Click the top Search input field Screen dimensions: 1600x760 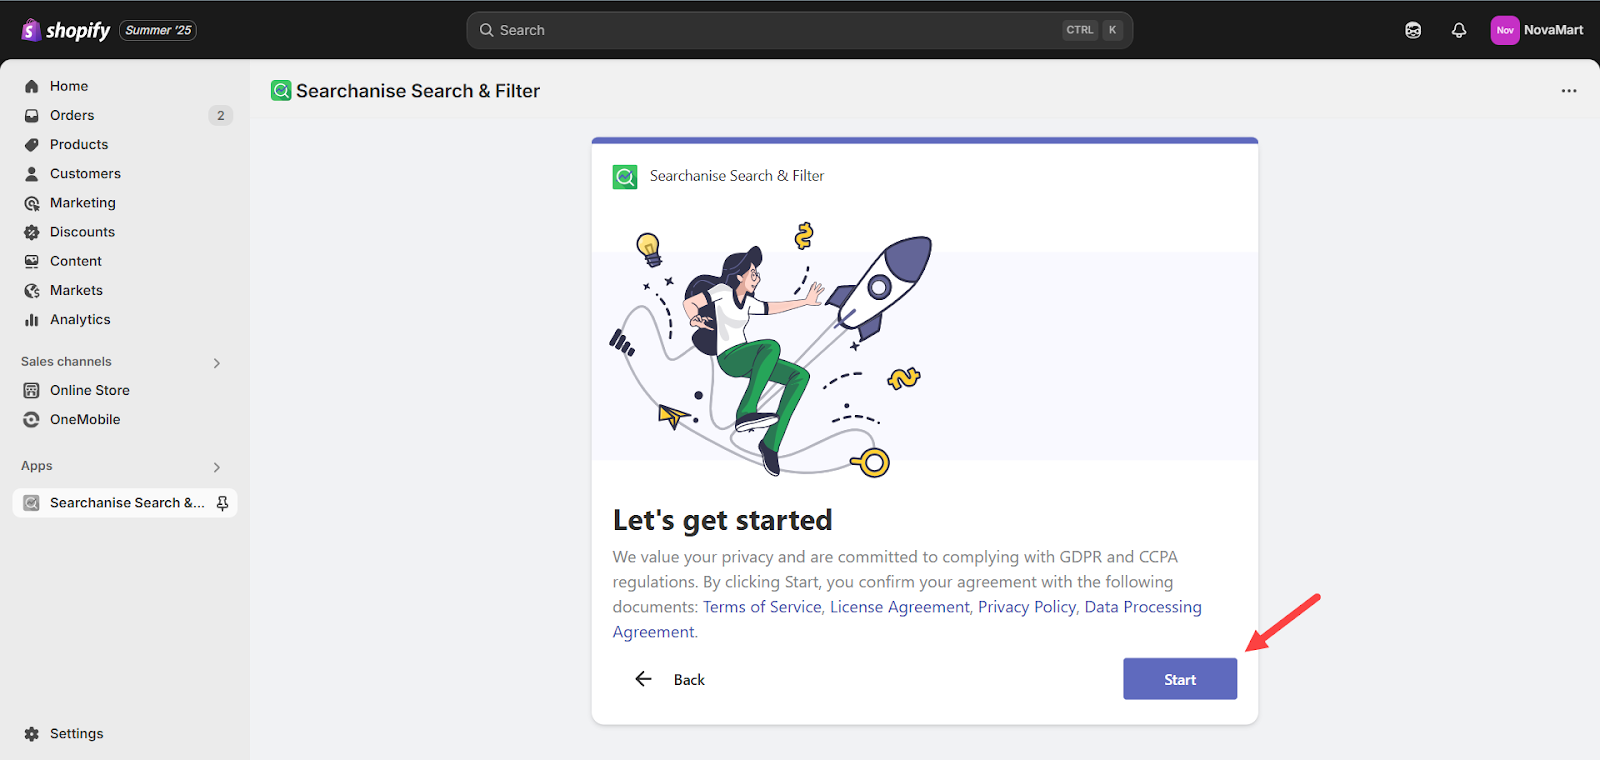tap(799, 30)
